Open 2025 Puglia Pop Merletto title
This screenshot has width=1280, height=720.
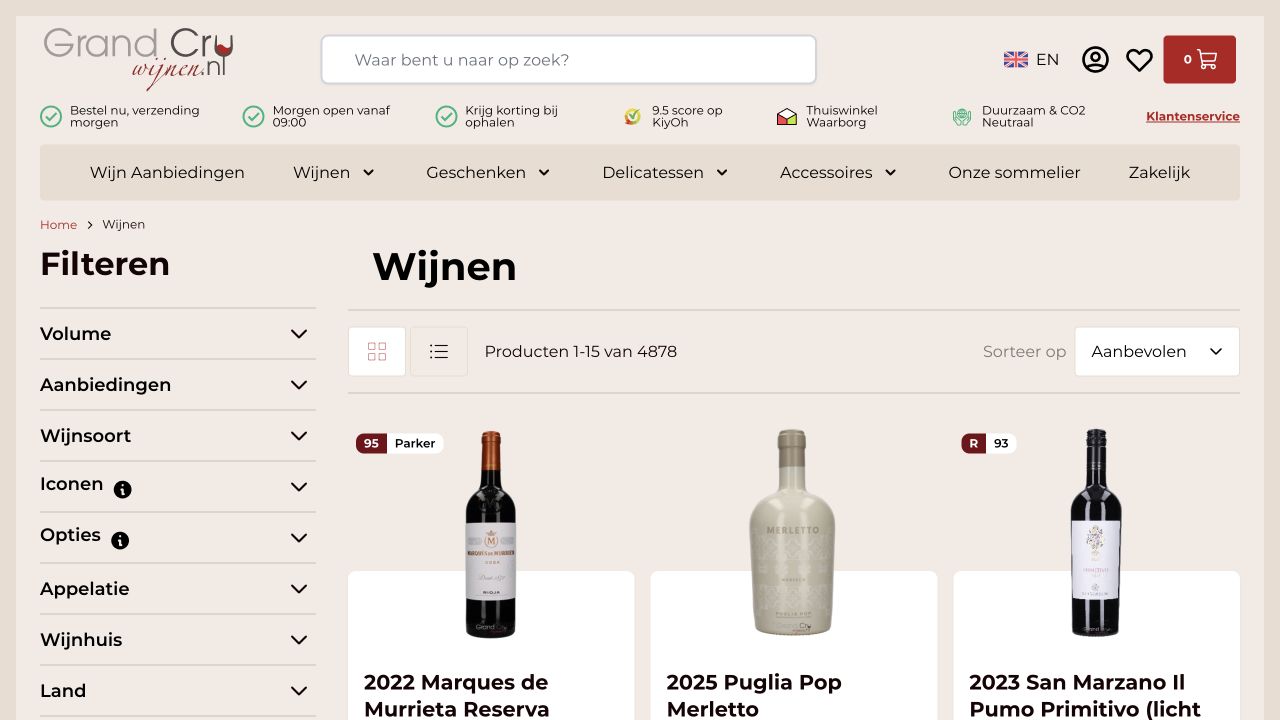[754, 696]
